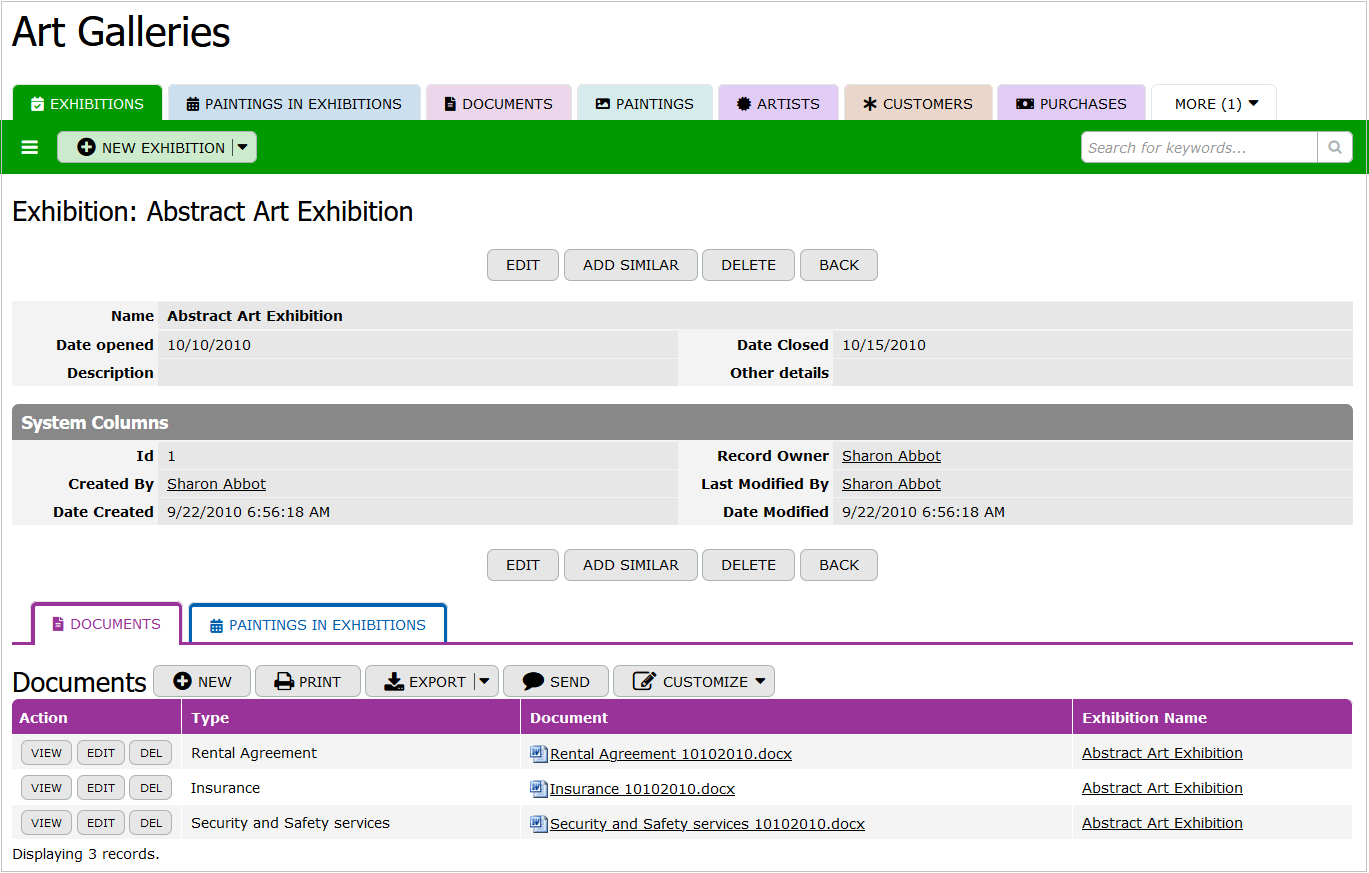Type in the Search for keywords field
Viewport: 1369px width, 873px height.
pyautogui.click(x=1198, y=148)
